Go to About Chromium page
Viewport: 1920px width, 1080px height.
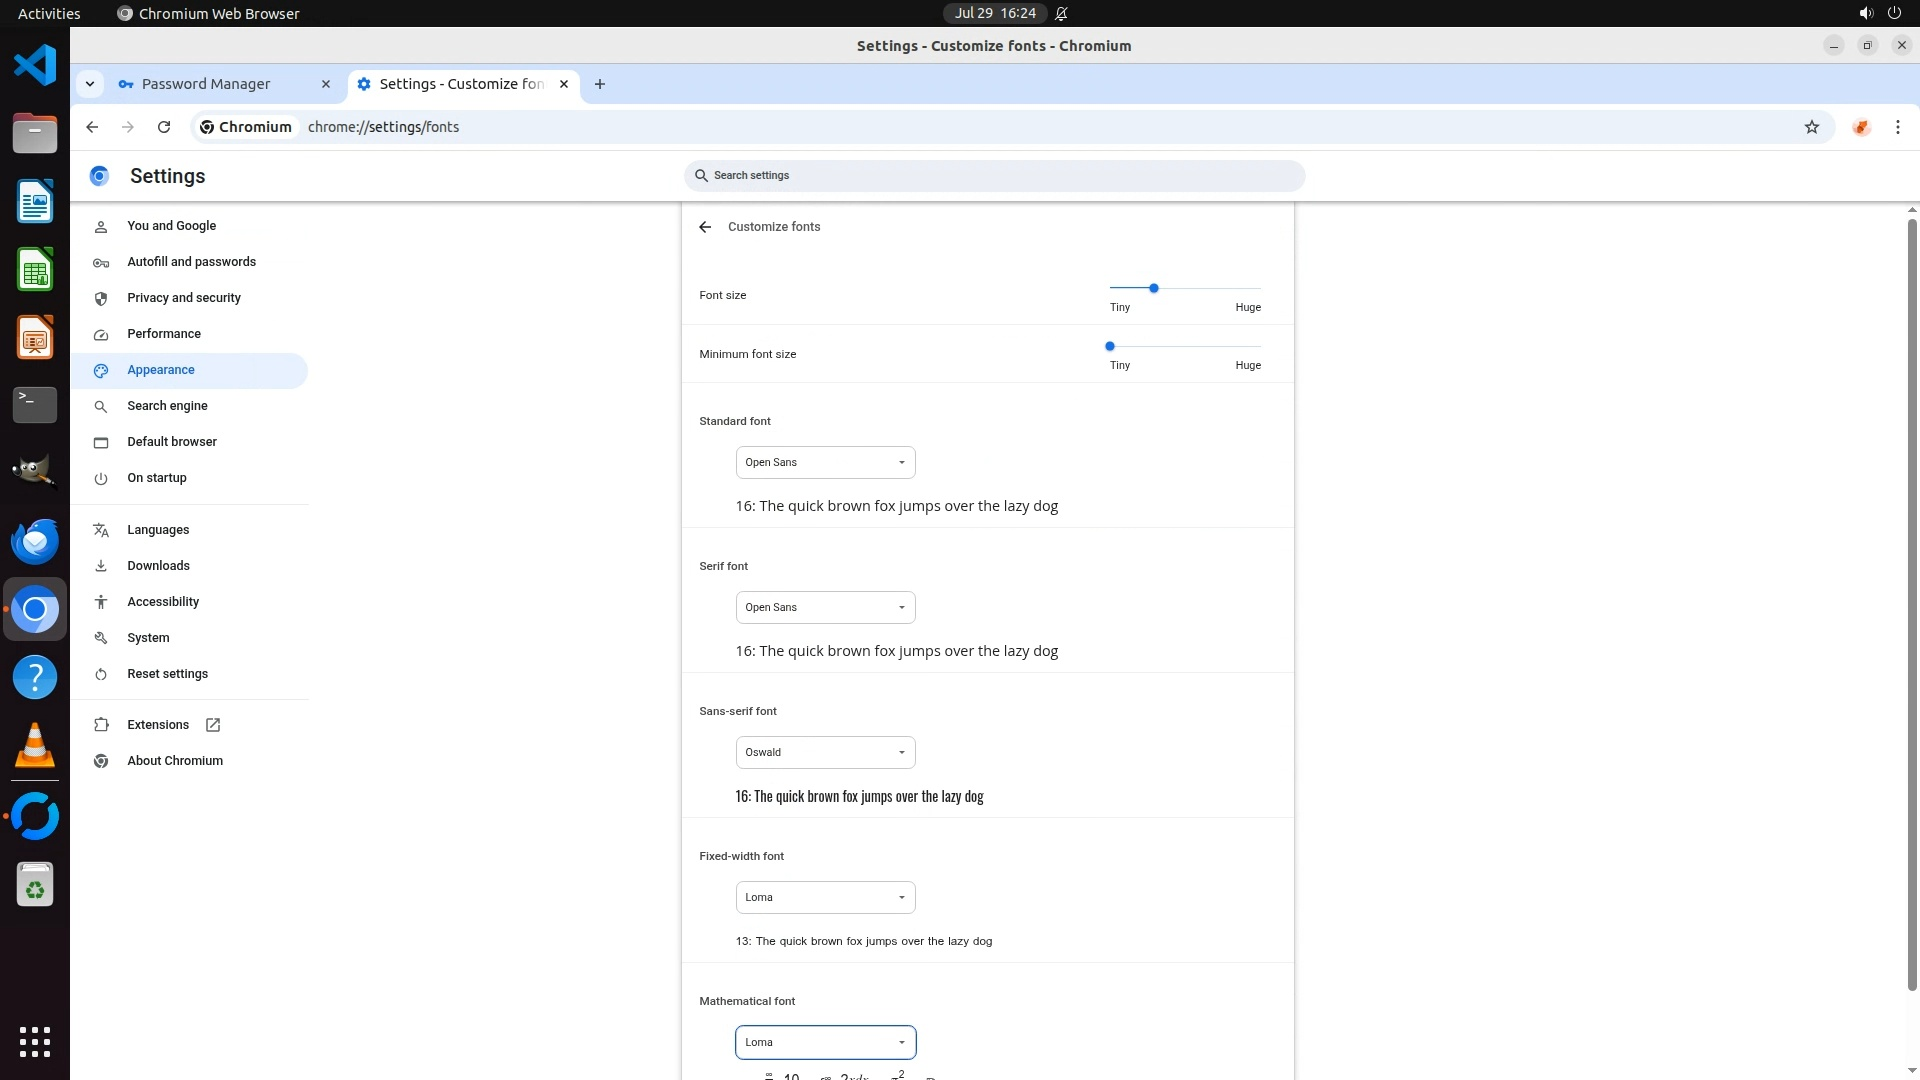[x=175, y=761]
